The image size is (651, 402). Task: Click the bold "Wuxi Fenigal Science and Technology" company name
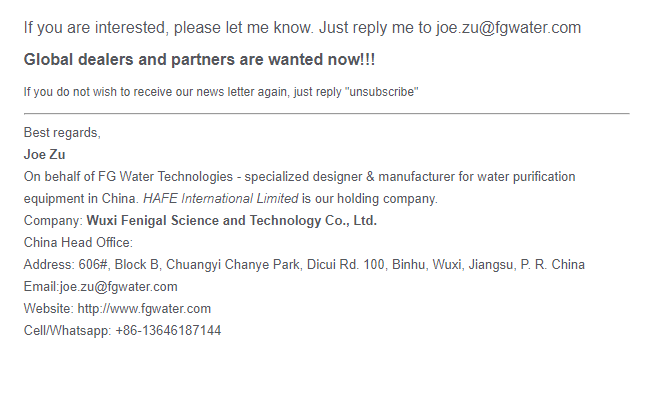click(203, 221)
